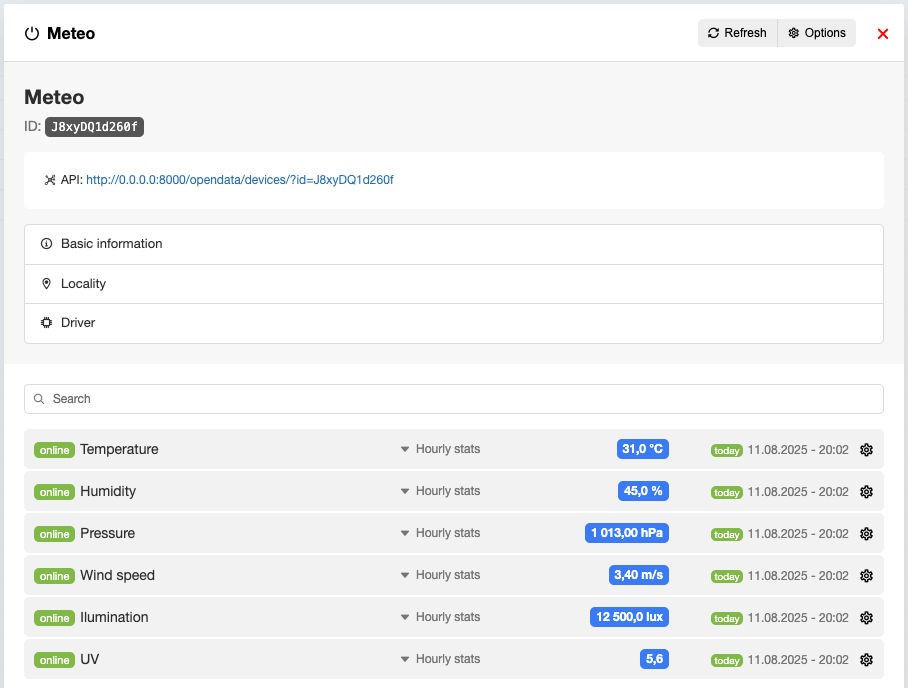Follow the opendata API device link
The height and width of the screenshot is (688, 908).
click(240, 180)
